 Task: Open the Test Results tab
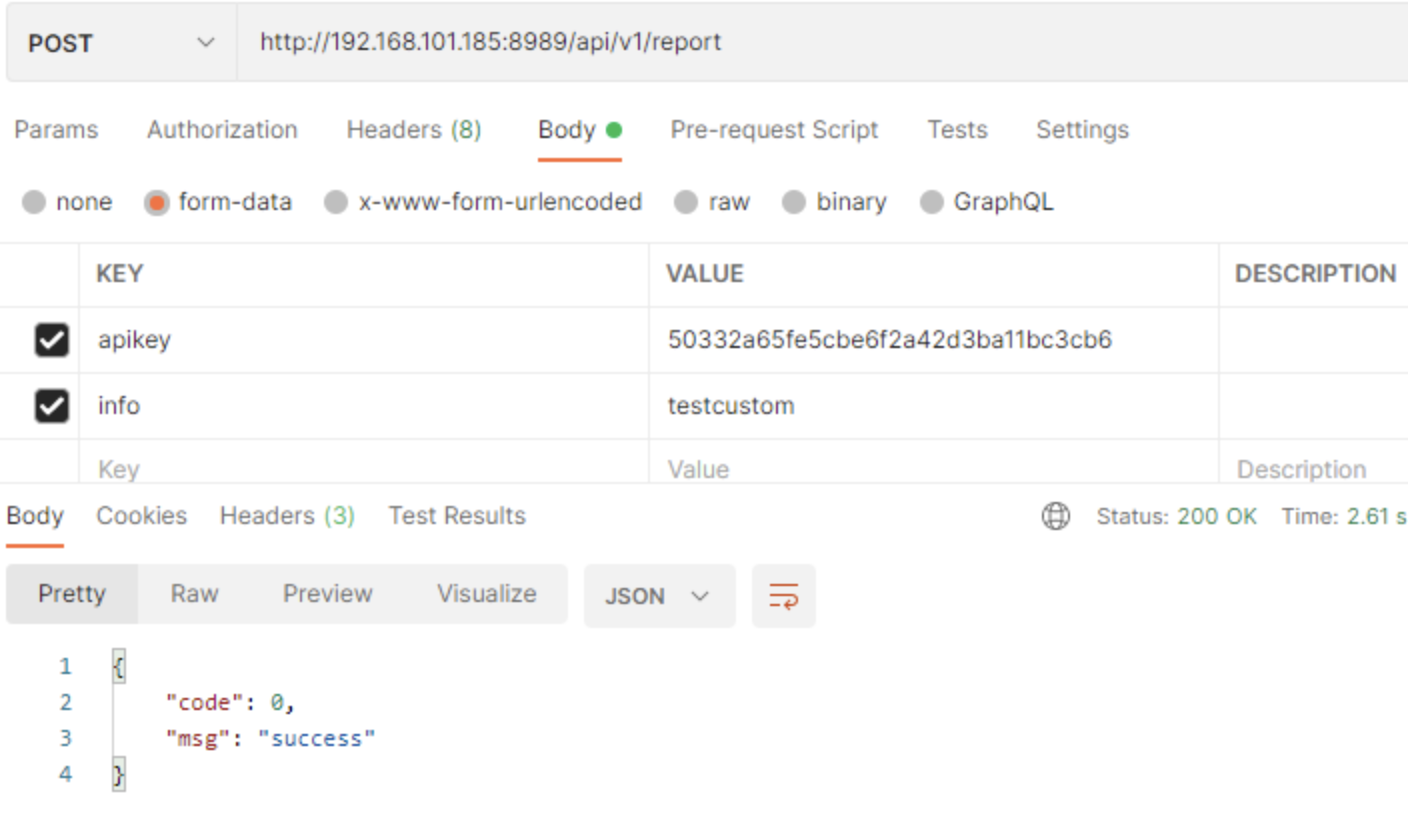[457, 516]
